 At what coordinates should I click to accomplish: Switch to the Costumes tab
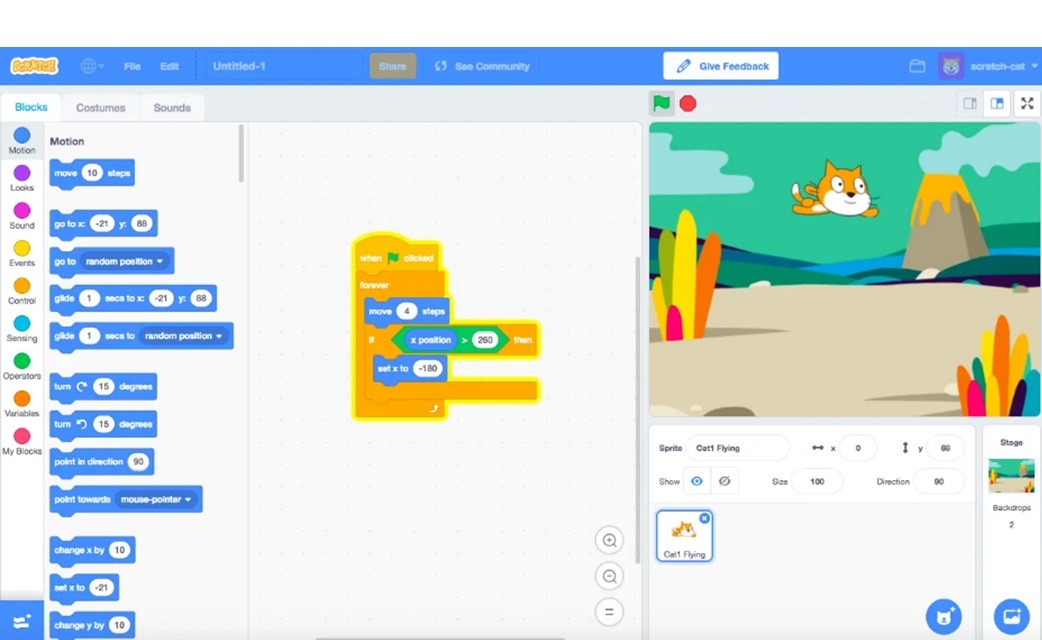pos(100,108)
